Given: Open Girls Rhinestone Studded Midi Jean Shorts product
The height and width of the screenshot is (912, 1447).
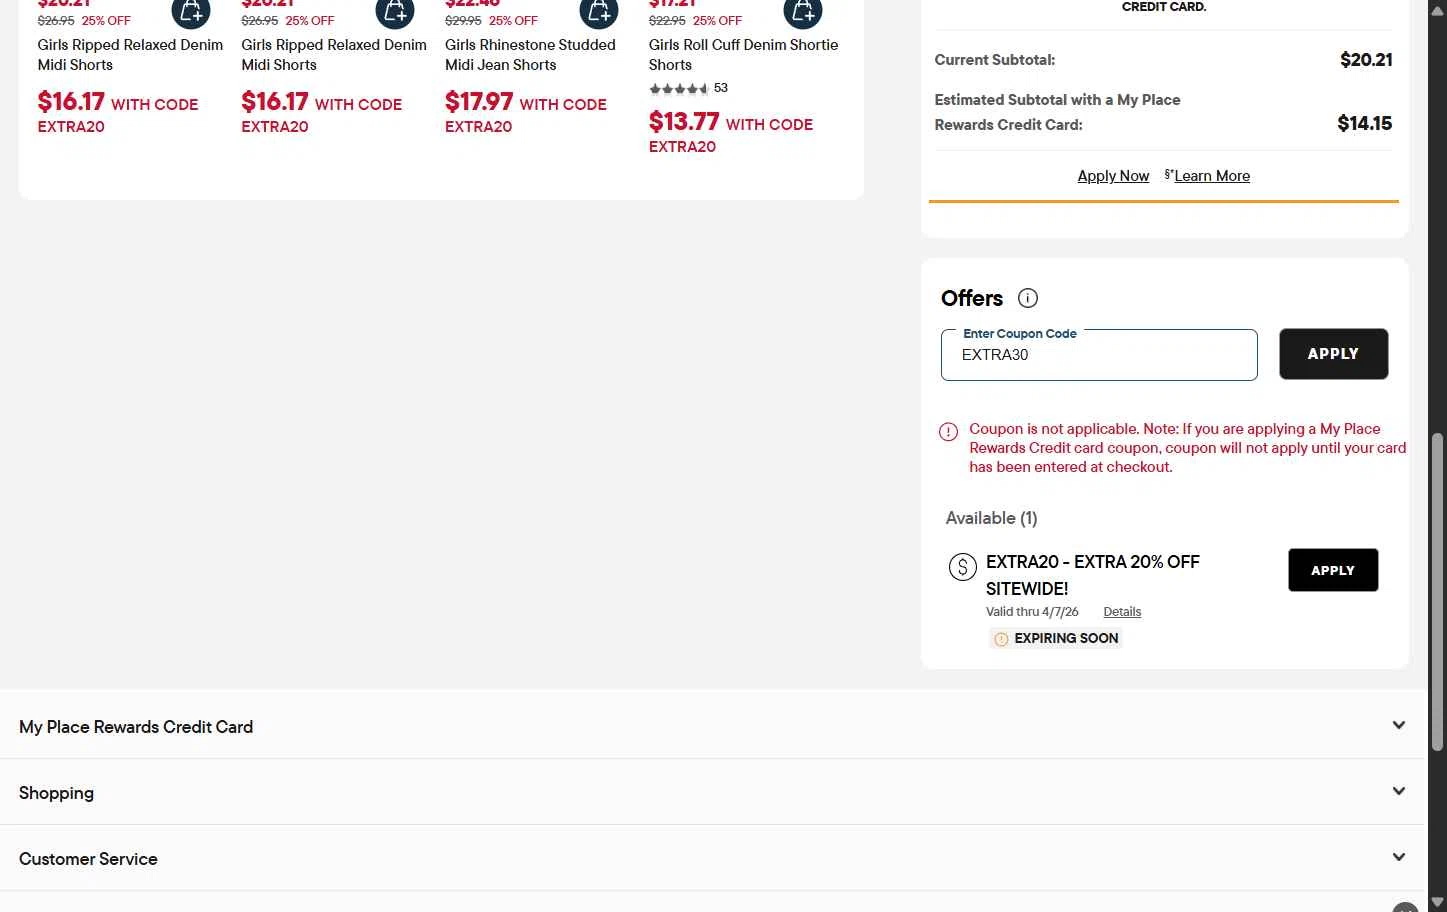Looking at the screenshot, I should [x=530, y=55].
